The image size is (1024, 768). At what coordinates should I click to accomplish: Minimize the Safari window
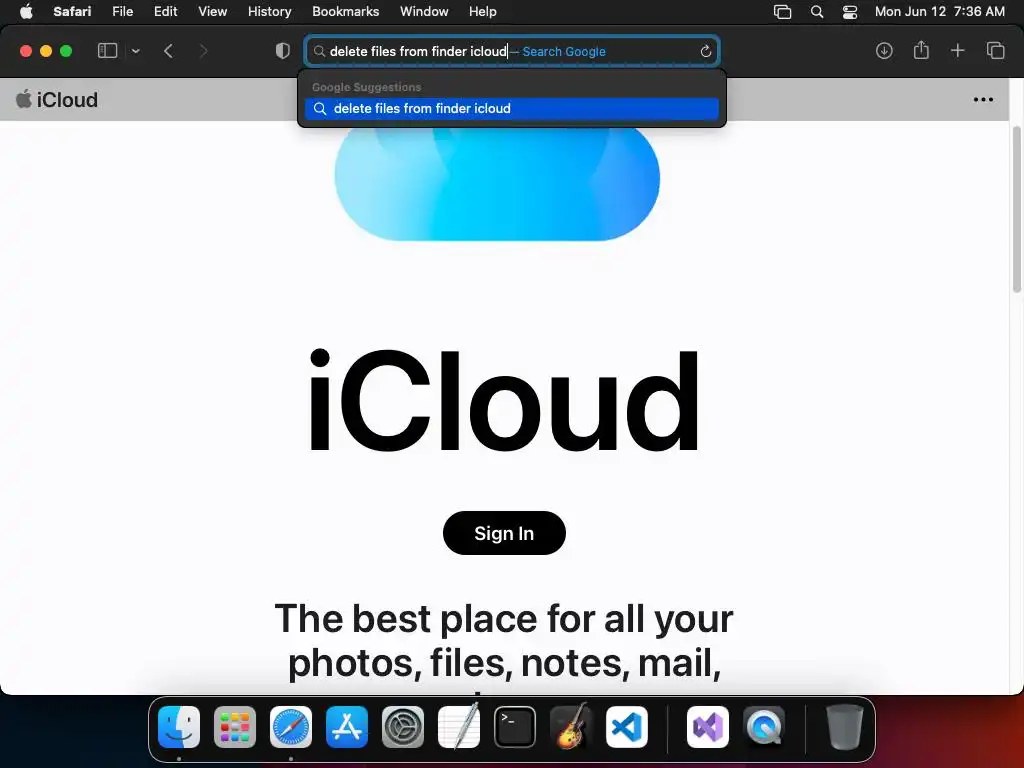tap(46, 51)
